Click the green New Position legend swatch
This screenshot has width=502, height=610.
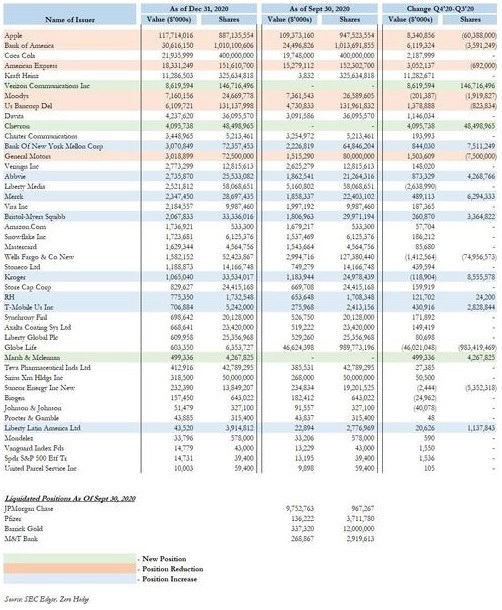70,559
